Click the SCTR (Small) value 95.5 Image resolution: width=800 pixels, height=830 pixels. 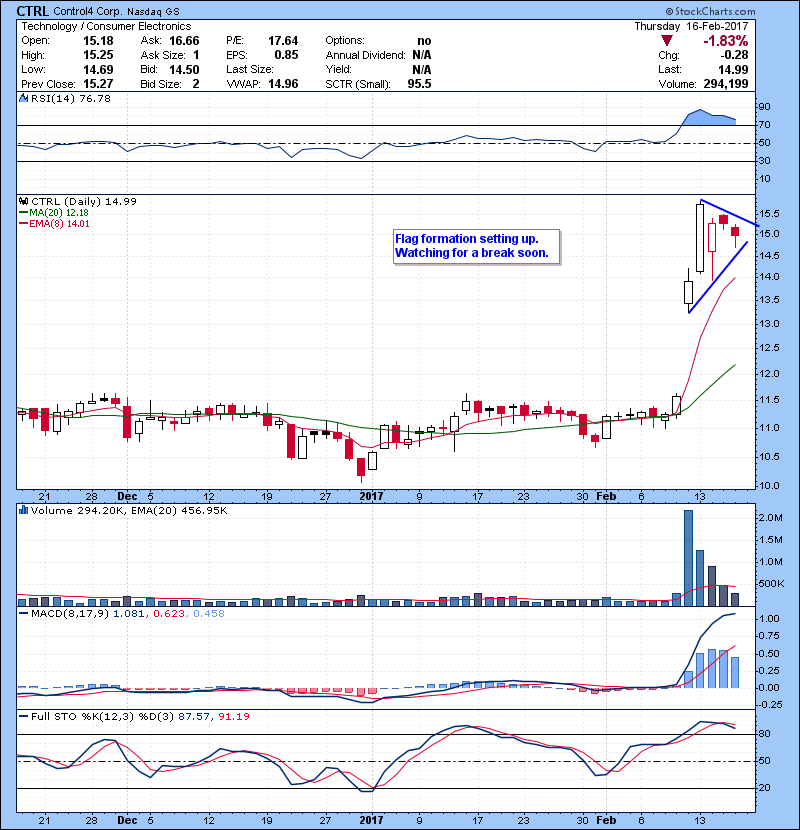point(419,84)
